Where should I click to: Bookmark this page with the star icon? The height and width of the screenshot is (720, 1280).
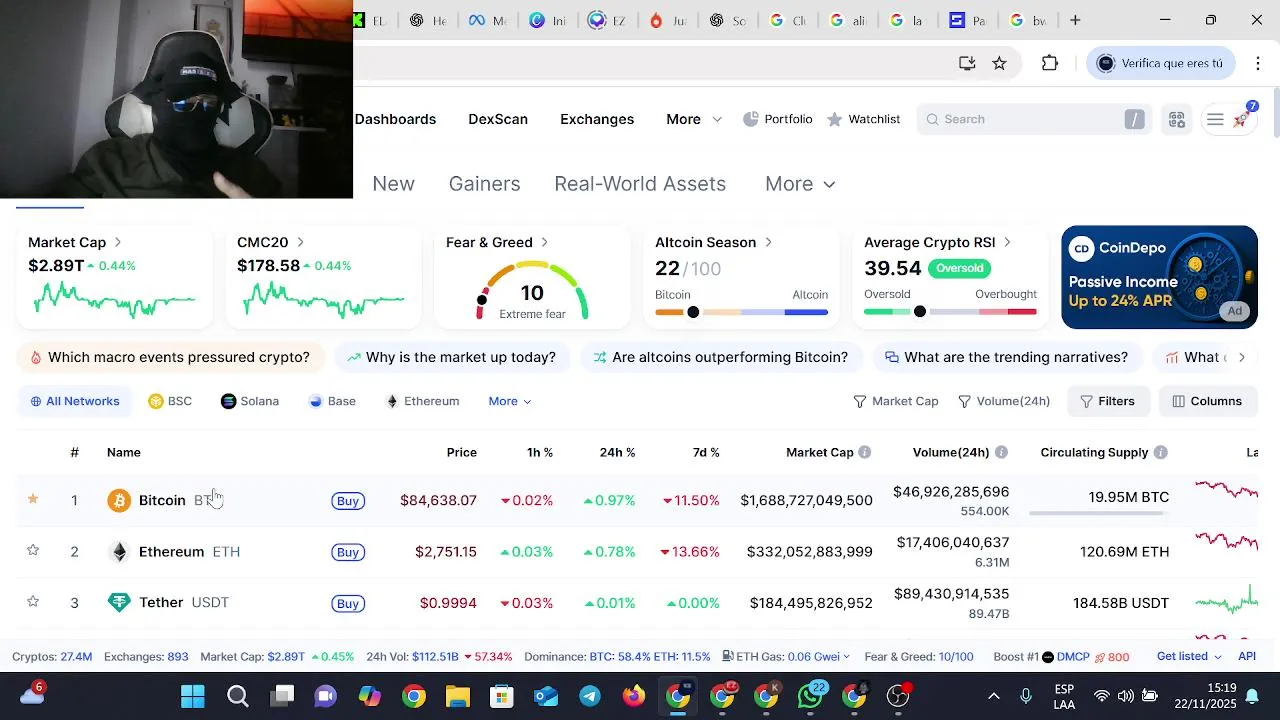[999, 63]
